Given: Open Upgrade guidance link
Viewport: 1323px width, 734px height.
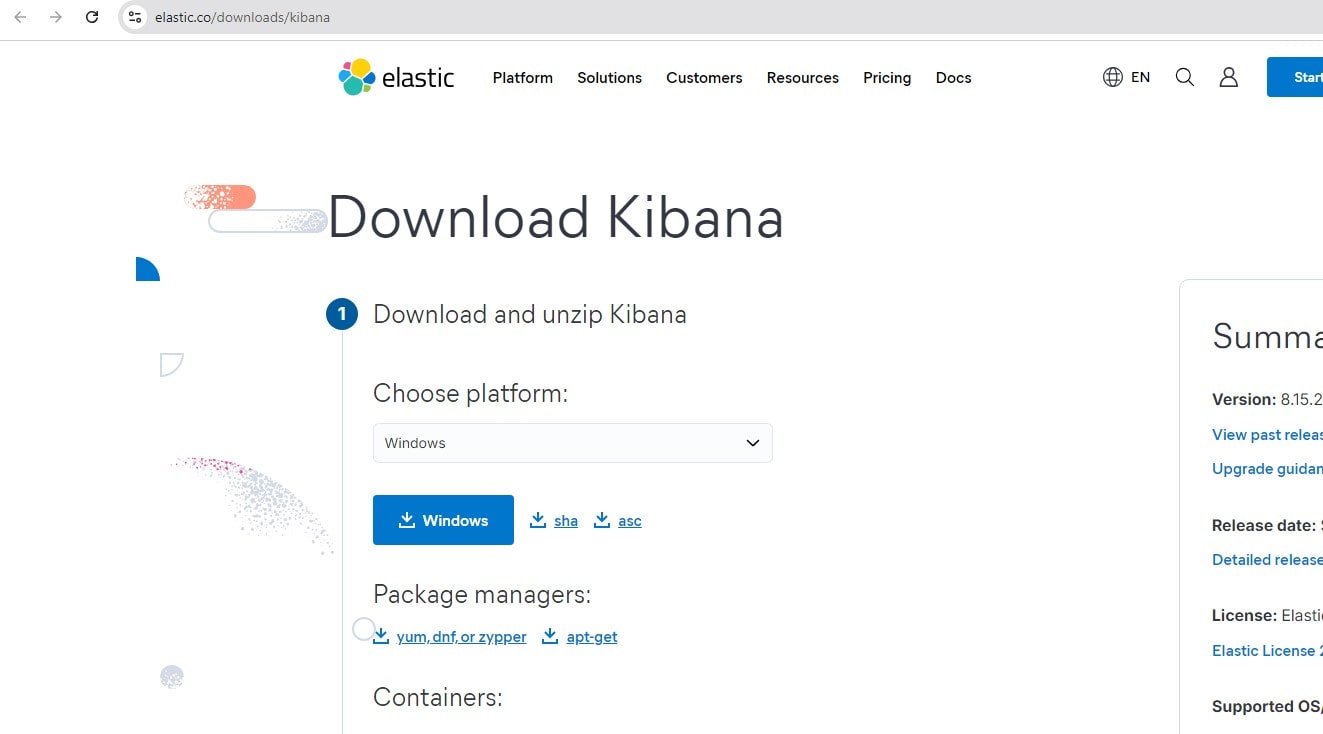Looking at the screenshot, I should pyautogui.click(x=1267, y=468).
